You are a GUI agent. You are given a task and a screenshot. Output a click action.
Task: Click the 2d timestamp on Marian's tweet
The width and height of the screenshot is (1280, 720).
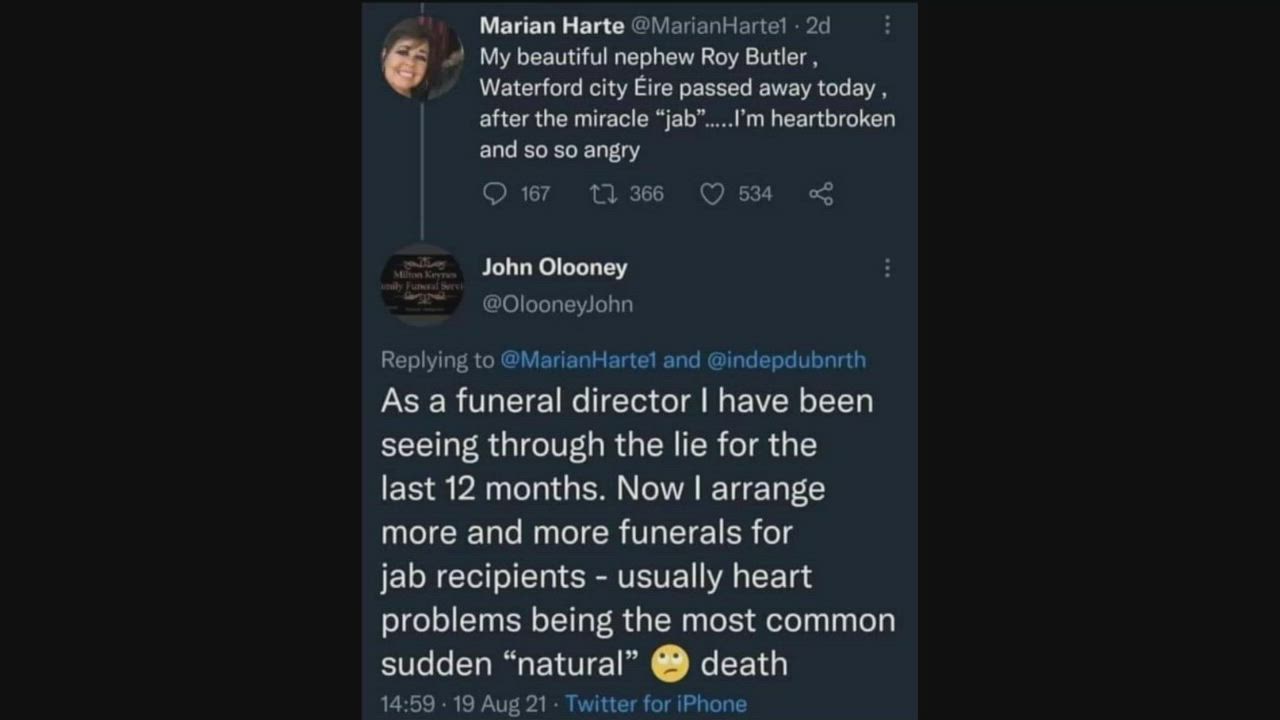[x=818, y=26]
